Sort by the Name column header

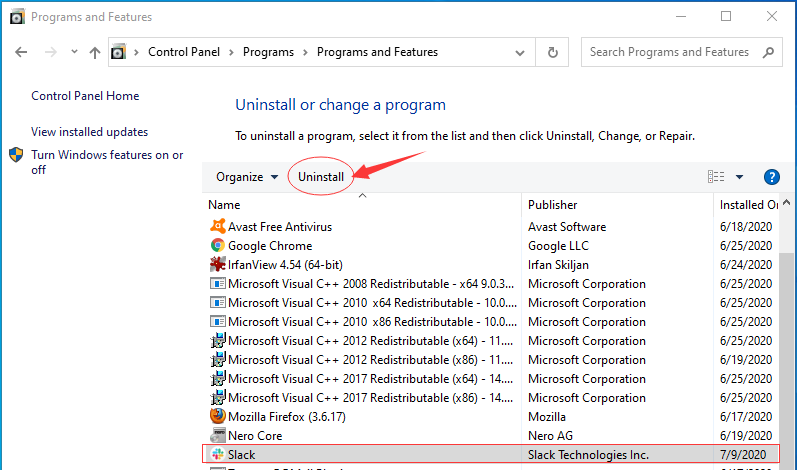(224, 205)
